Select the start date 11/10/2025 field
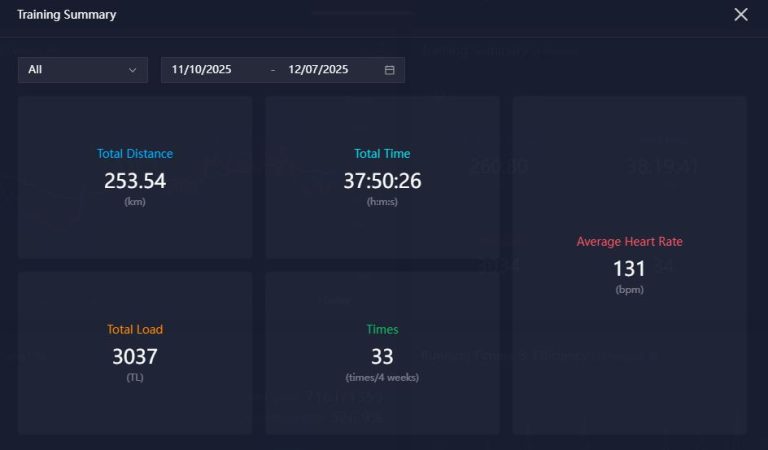The width and height of the screenshot is (768, 450). pyautogui.click(x=202, y=70)
